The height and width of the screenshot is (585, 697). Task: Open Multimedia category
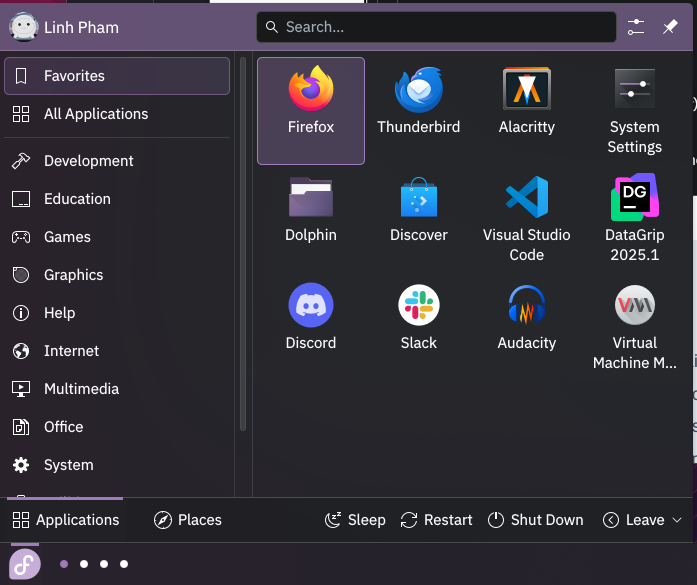point(117,389)
